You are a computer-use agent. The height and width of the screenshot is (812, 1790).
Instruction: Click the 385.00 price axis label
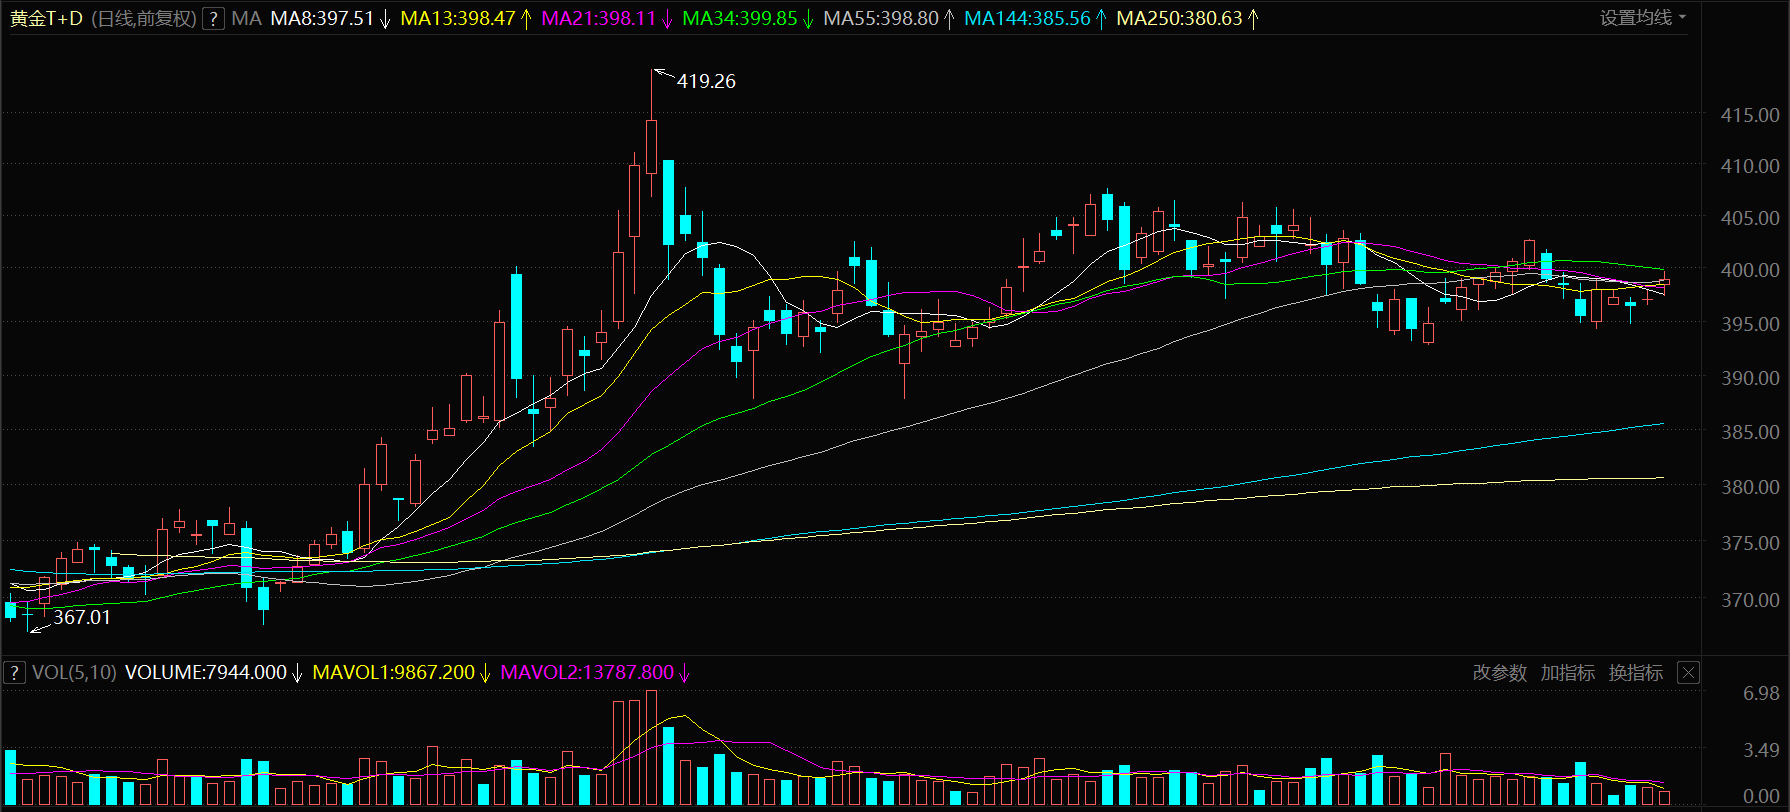1750,432
